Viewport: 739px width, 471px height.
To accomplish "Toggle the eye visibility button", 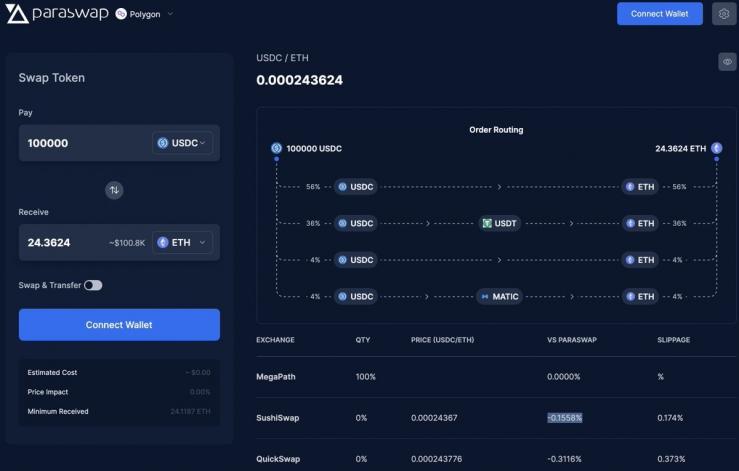I will coord(727,62).
